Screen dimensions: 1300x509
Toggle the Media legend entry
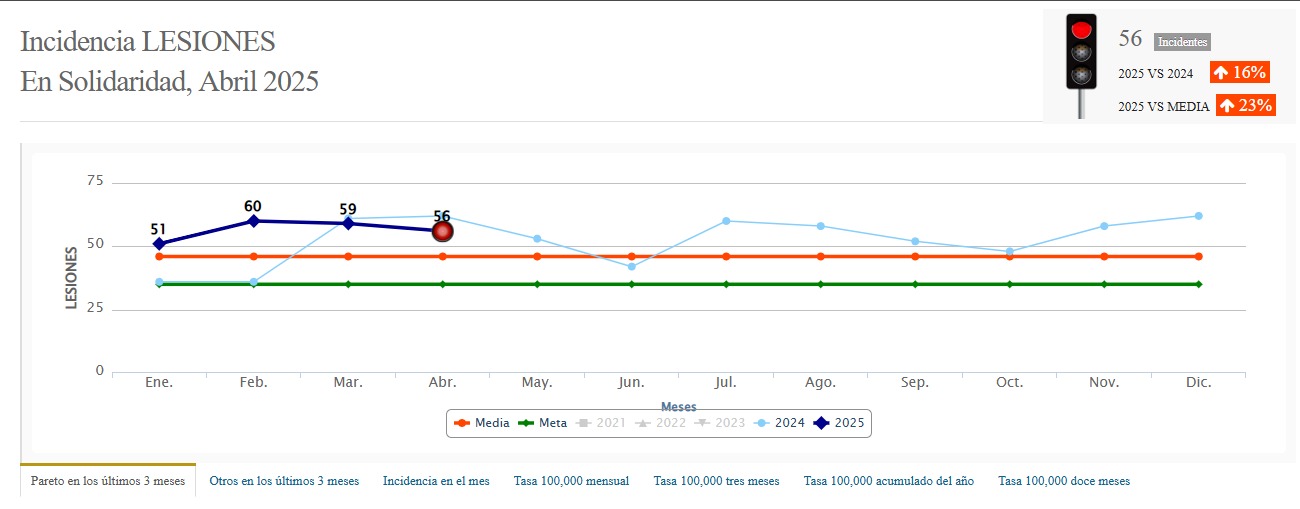pos(482,423)
